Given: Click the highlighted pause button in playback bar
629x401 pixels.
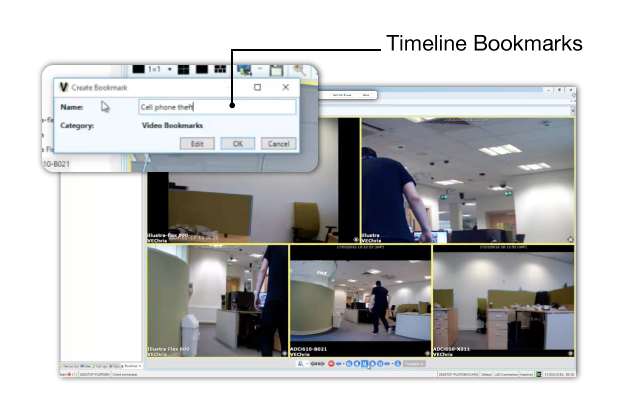Looking at the screenshot, I should 364,363.
